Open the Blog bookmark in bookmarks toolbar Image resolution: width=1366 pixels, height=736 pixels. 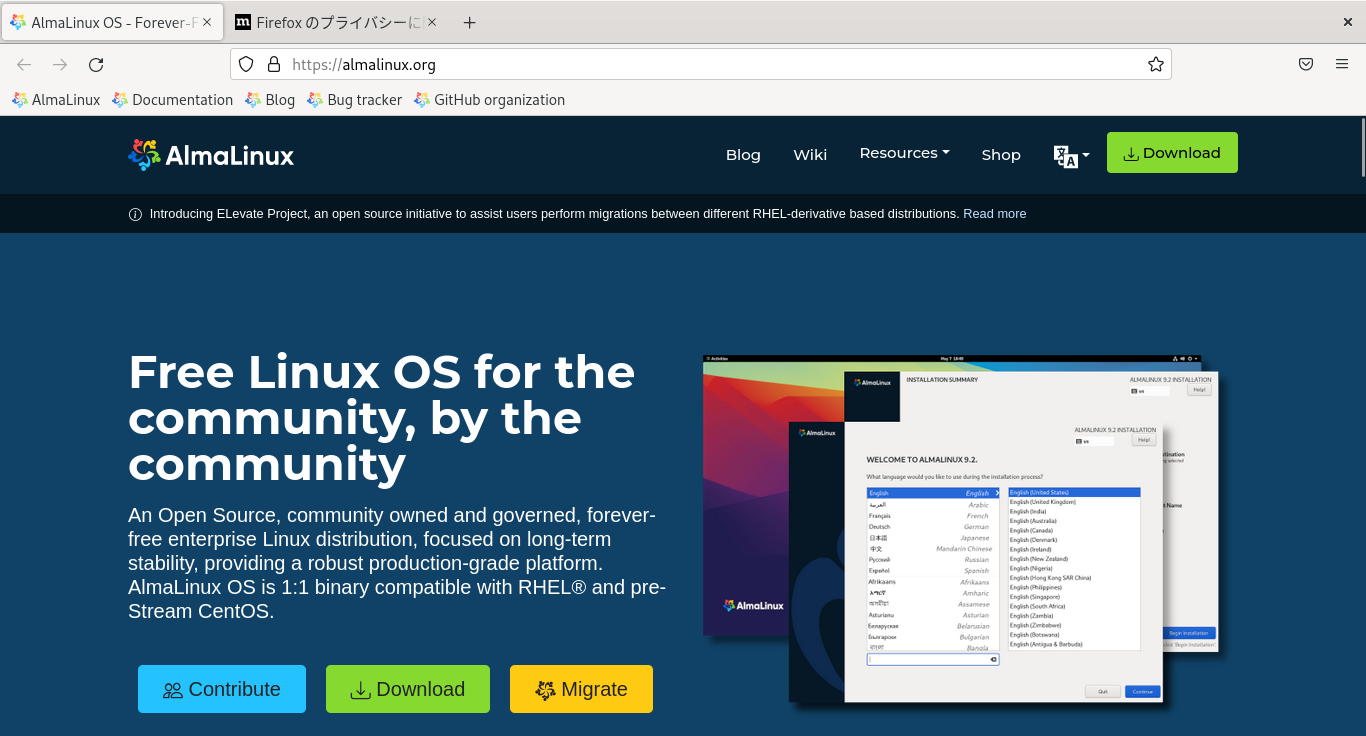(270, 100)
